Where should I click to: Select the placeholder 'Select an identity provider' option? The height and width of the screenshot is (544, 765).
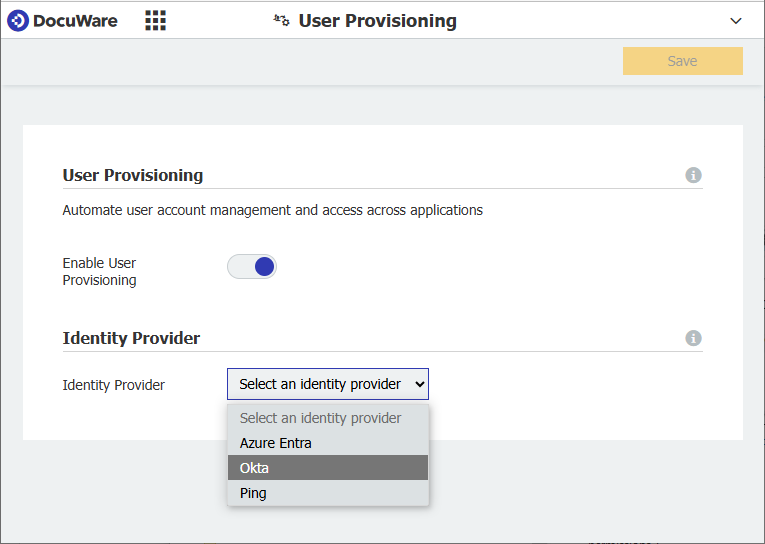point(320,418)
